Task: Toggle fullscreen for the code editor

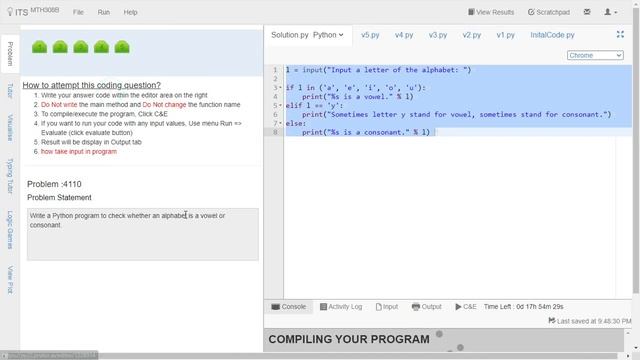Action: (x=620, y=35)
